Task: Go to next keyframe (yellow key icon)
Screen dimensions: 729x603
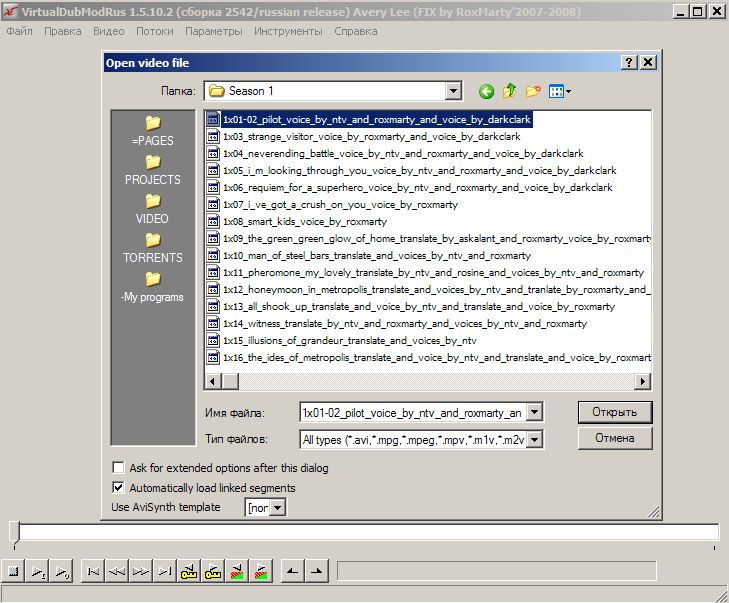Action: [x=214, y=571]
